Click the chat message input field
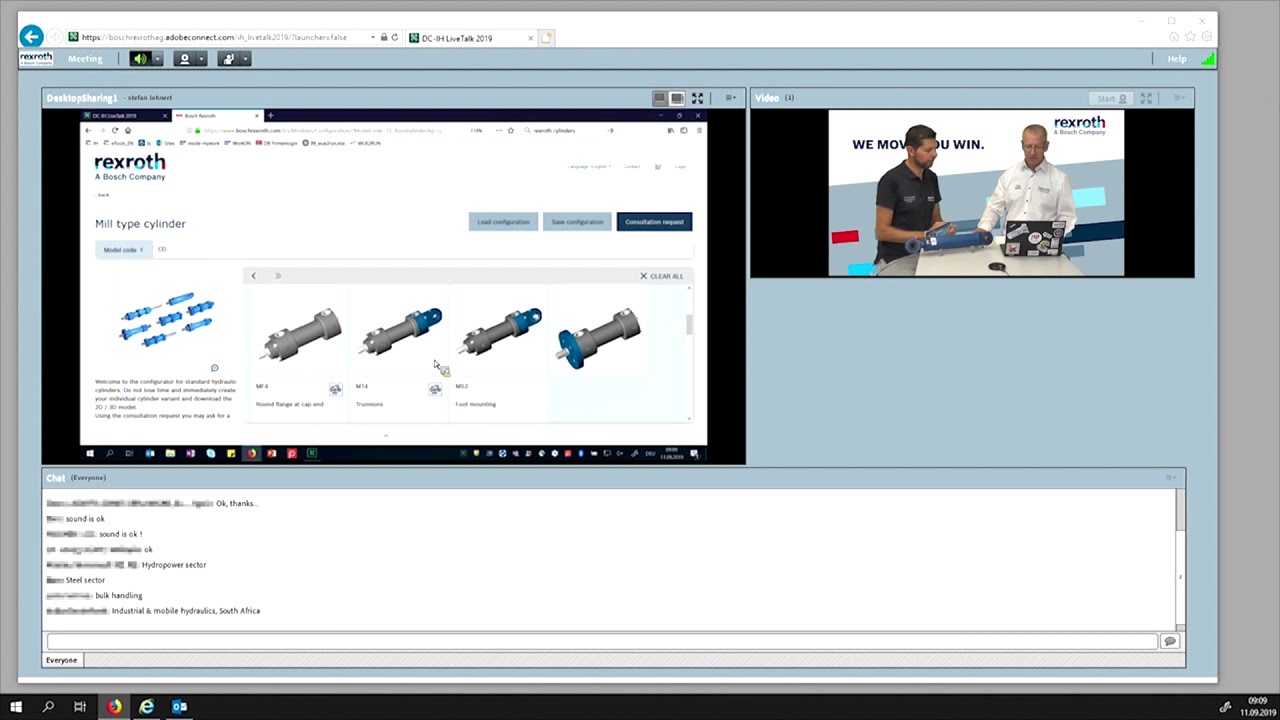This screenshot has height=720, width=1280. (602, 641)
